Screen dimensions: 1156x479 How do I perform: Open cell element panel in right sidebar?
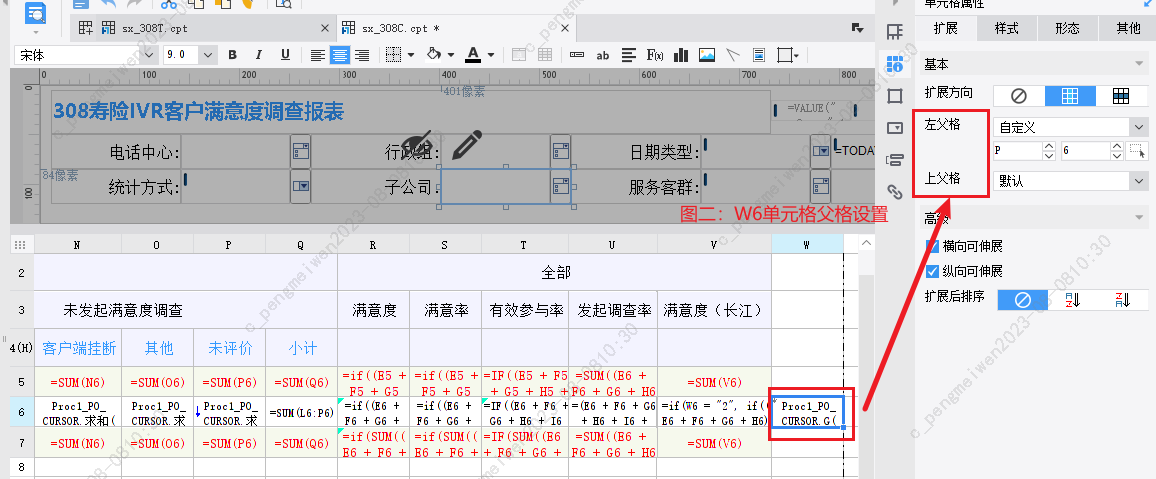(x=894, y=32)
